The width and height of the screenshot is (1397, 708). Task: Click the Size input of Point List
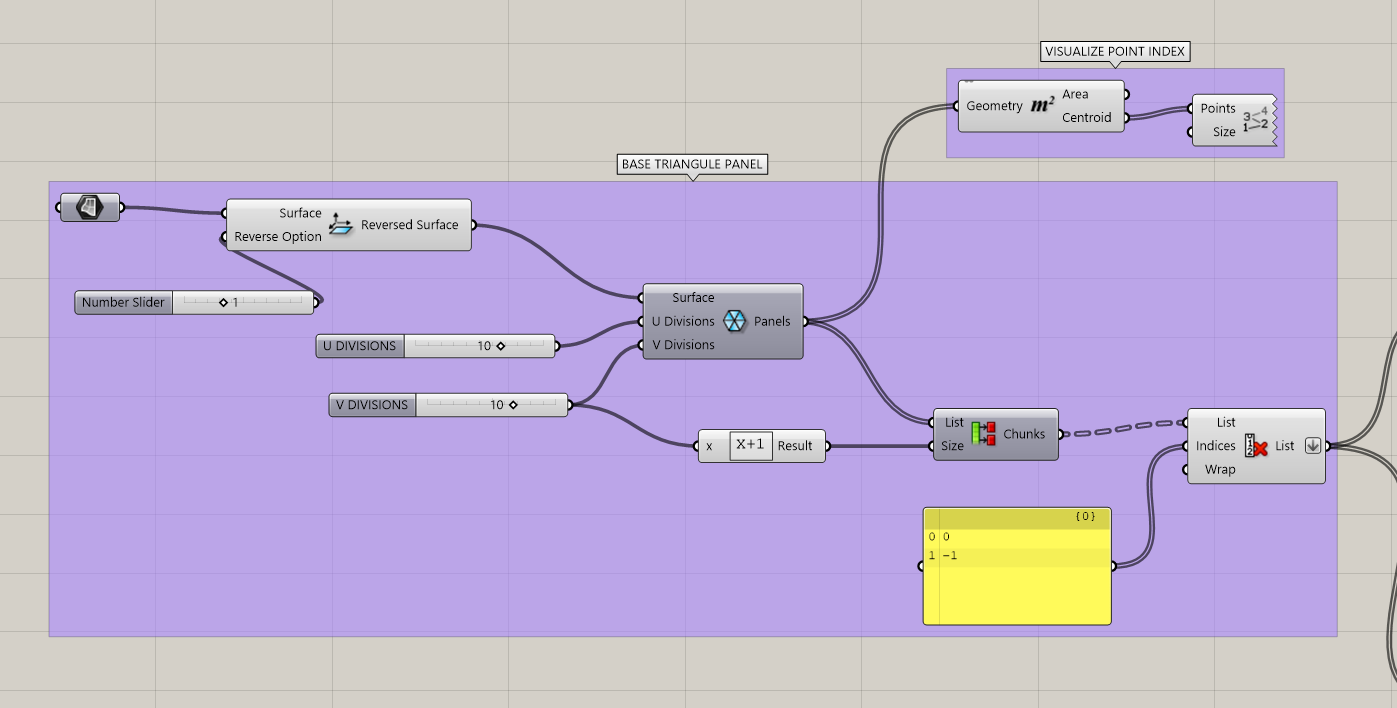coord(1224,132)
